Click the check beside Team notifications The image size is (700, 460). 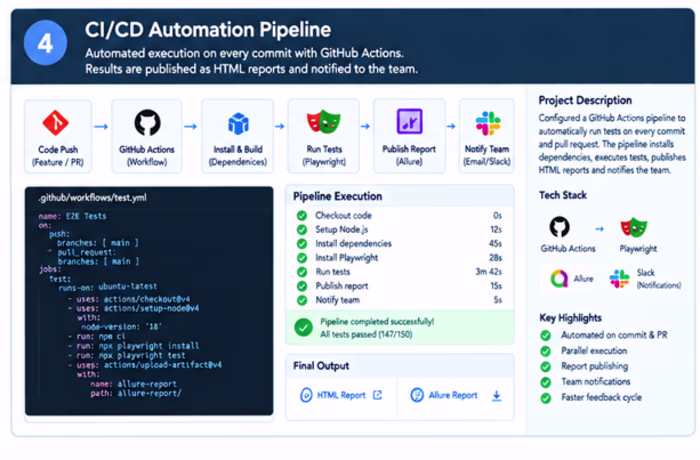546,382
